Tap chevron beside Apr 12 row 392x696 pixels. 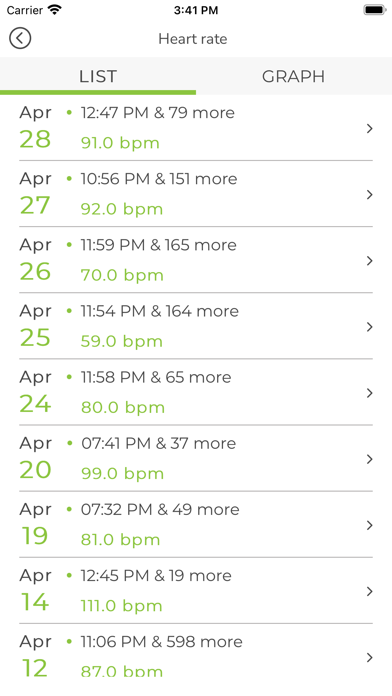click(x=369, y=658)
